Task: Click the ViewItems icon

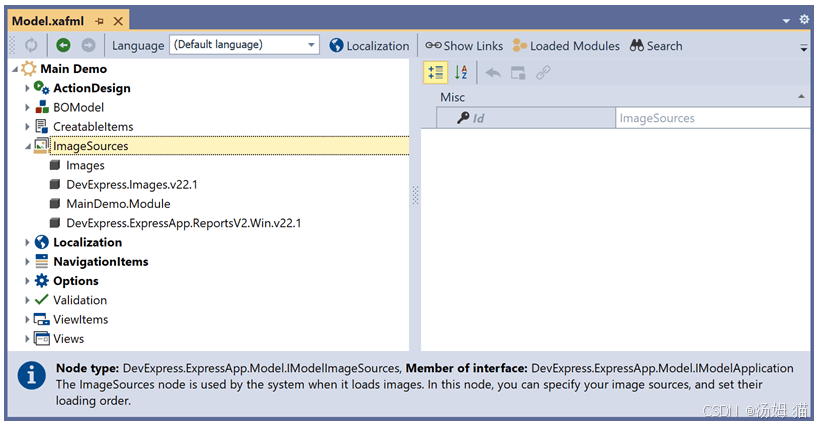Action: (x=41, y=319)
